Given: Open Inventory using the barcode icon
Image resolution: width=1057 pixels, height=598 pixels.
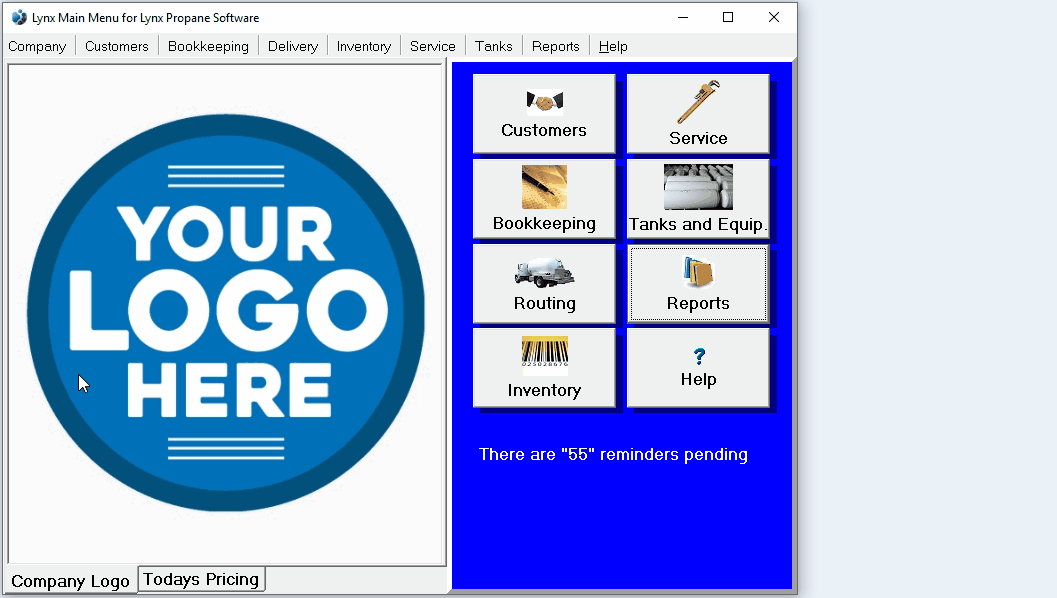Looking at the screenshot, I should [544, 355].
